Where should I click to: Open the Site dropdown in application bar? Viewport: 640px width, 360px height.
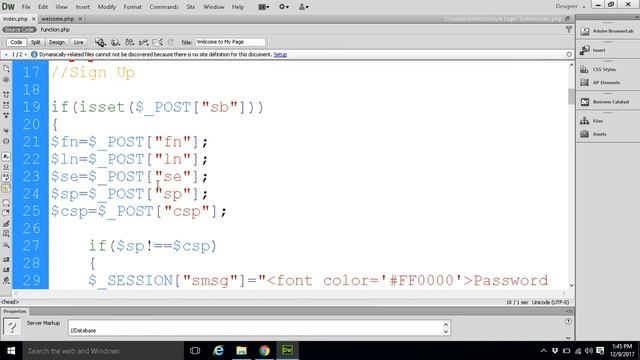pos(304,7)
